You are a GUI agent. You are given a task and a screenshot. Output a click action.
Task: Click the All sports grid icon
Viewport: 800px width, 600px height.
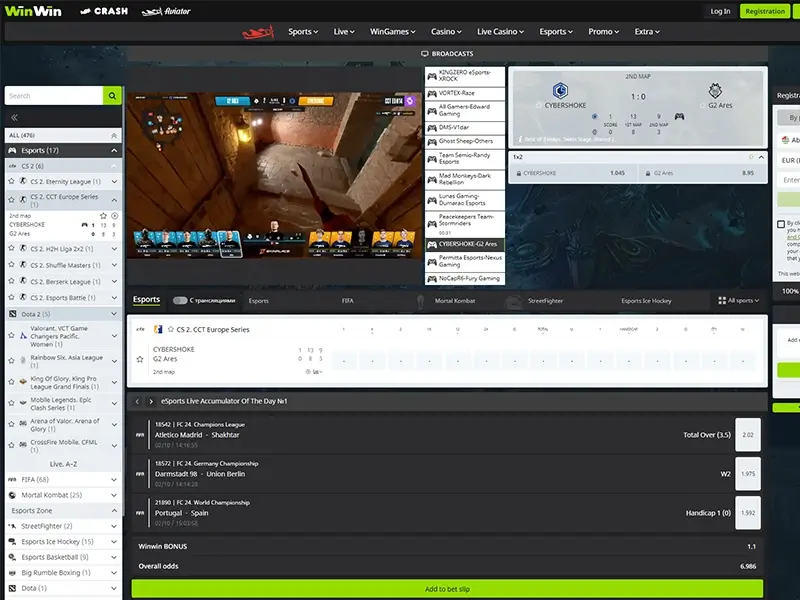tap(722, 301)
